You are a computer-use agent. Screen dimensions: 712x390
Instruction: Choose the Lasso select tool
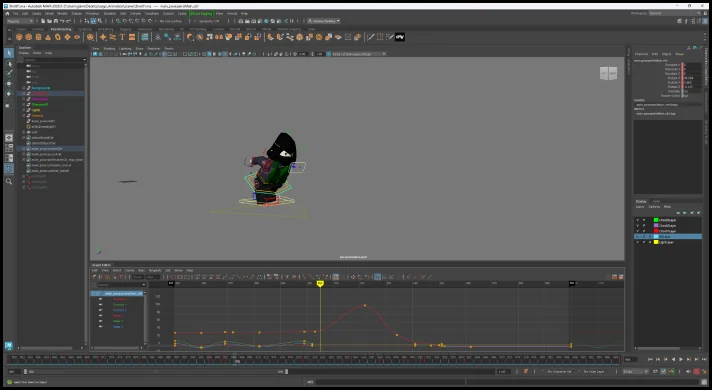pyautogui.click(x=9, y=64)
